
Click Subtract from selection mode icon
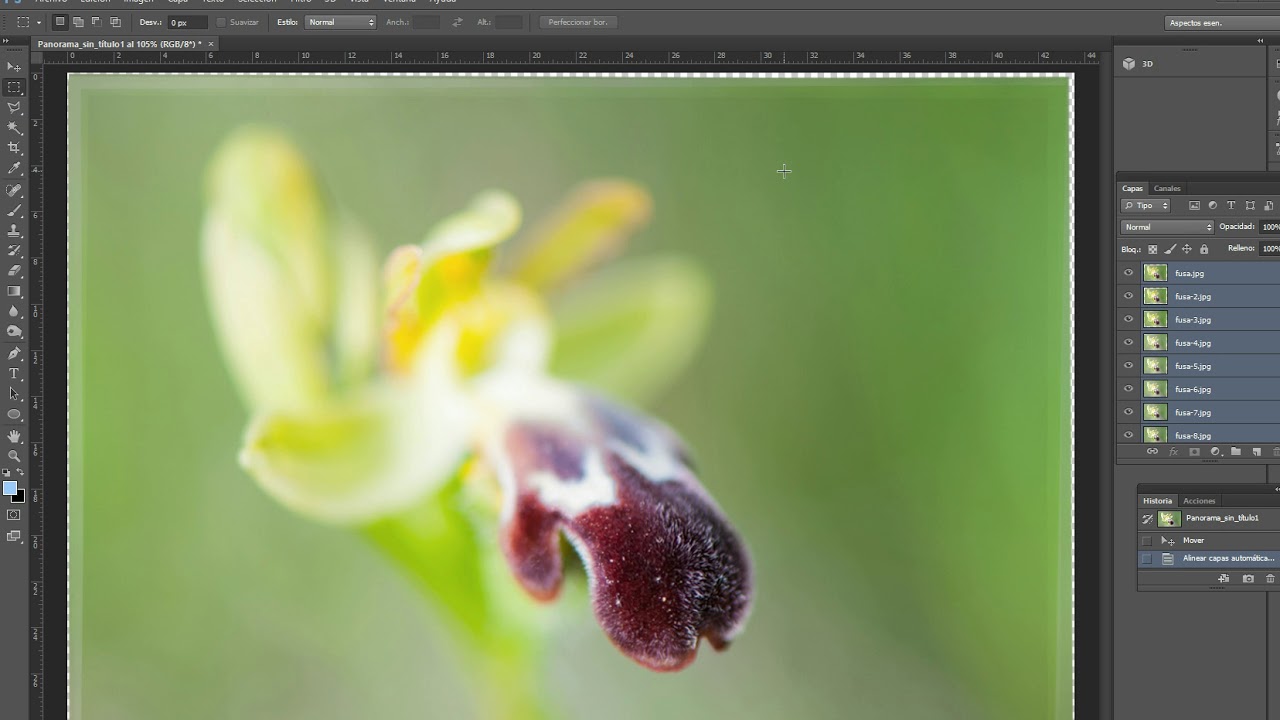(x=96, y=21)
